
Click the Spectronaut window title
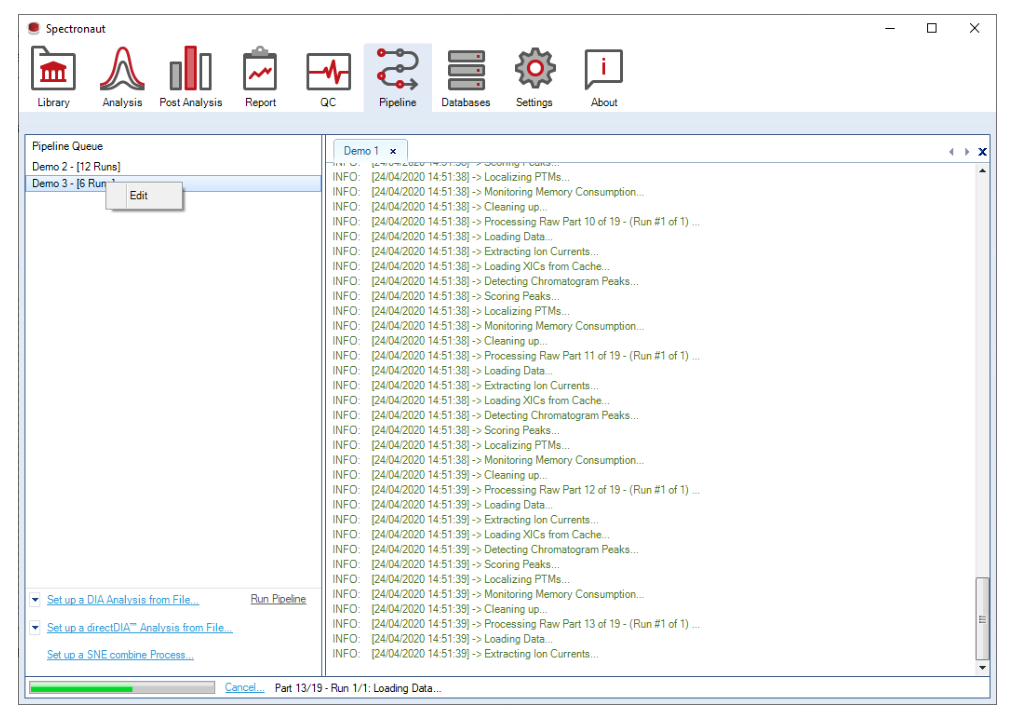75,28
